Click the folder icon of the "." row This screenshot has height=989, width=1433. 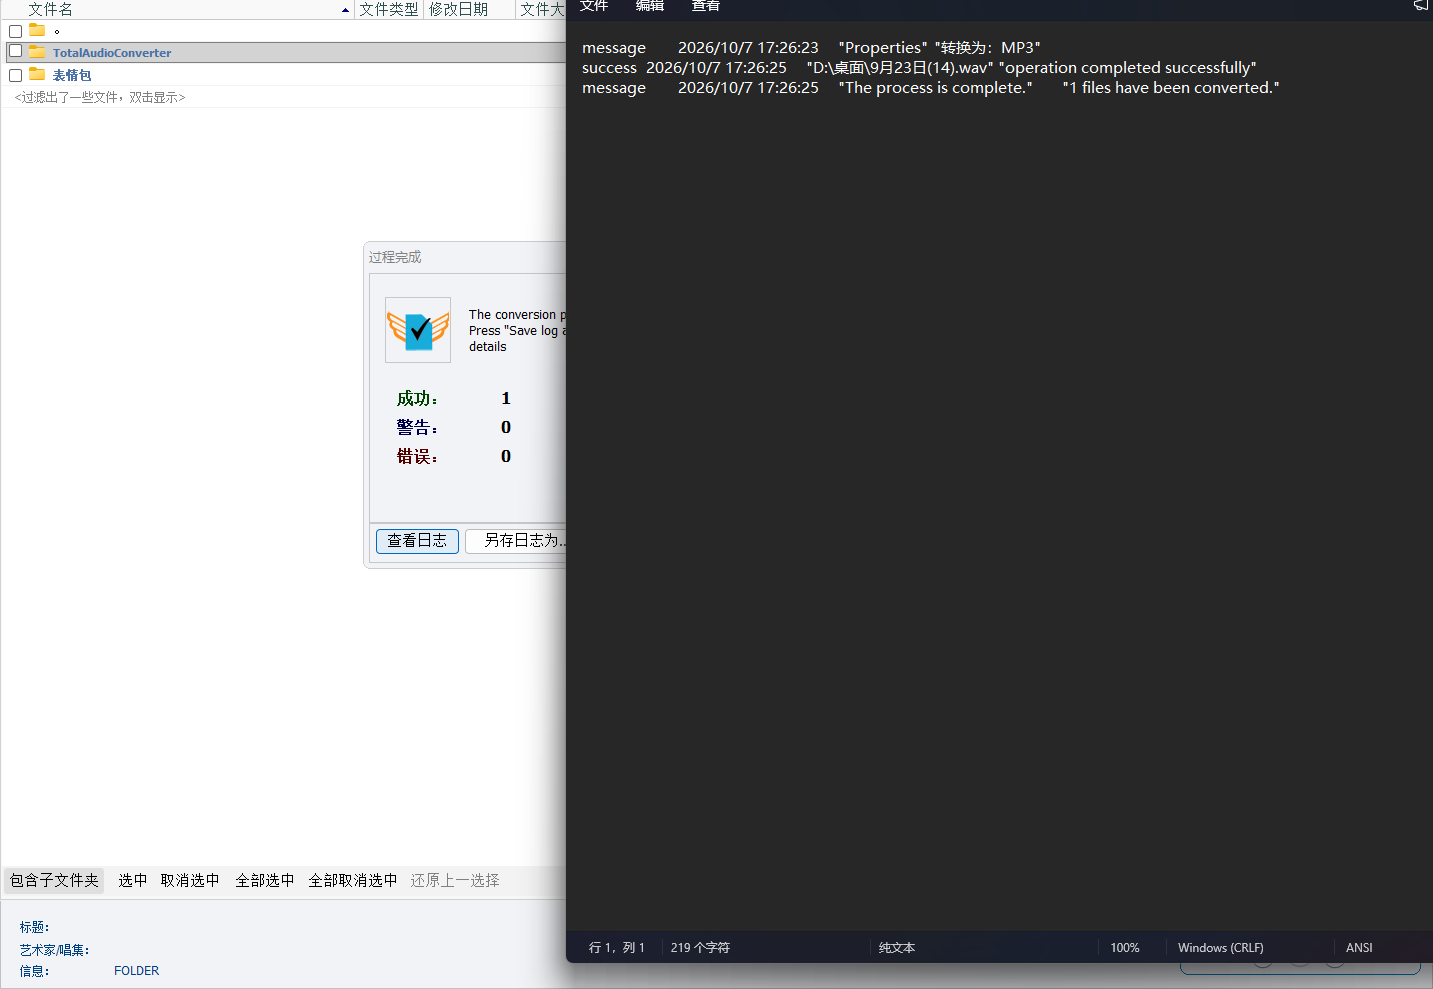(x=37, y=30)
